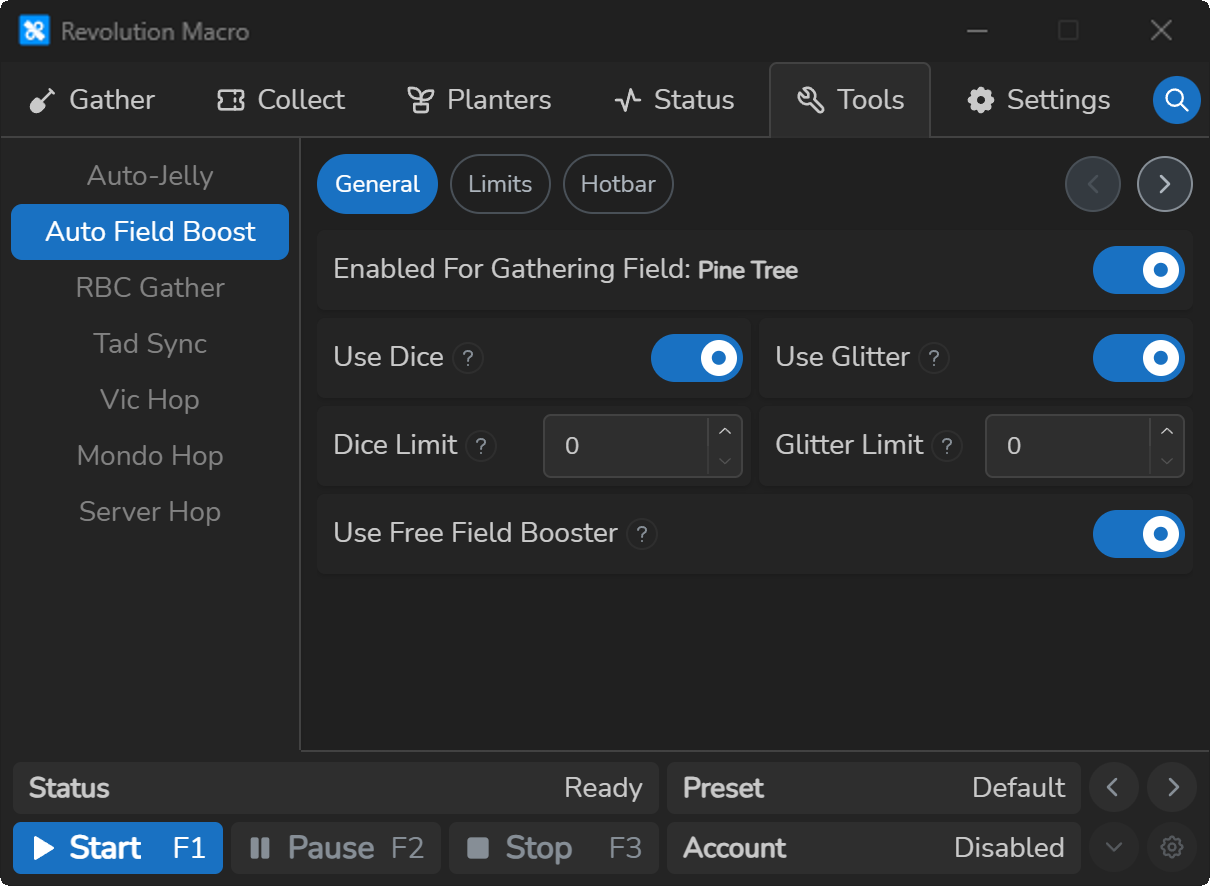Open Auto-Jelly in sidebar

tap(150, 176)
